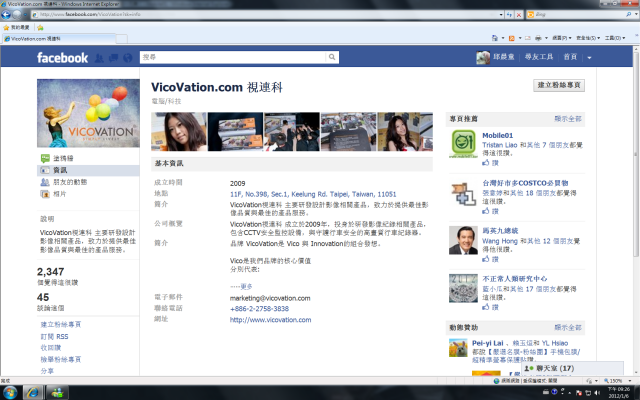
Task: Click IE forward navigation button
Action: click(17, 15)
